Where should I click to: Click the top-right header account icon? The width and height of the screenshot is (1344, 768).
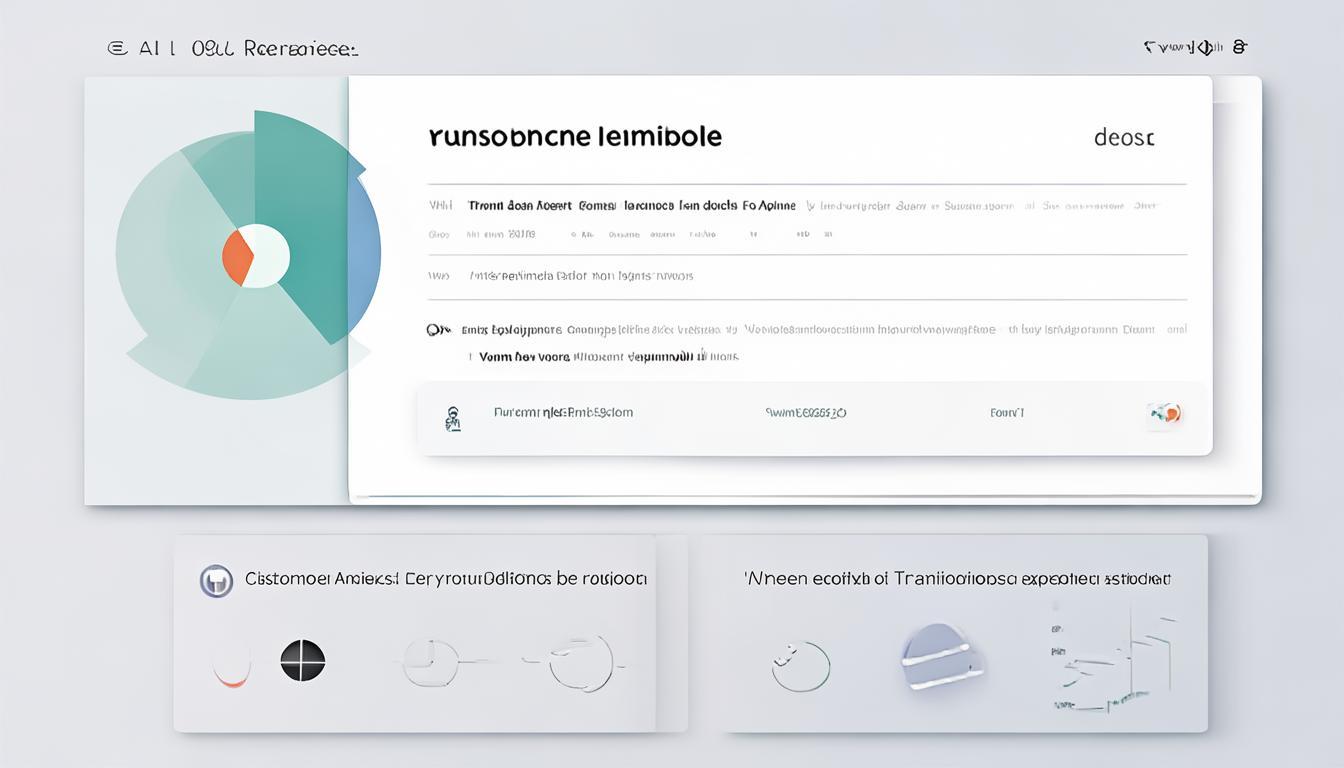[x=1240, y=47]
